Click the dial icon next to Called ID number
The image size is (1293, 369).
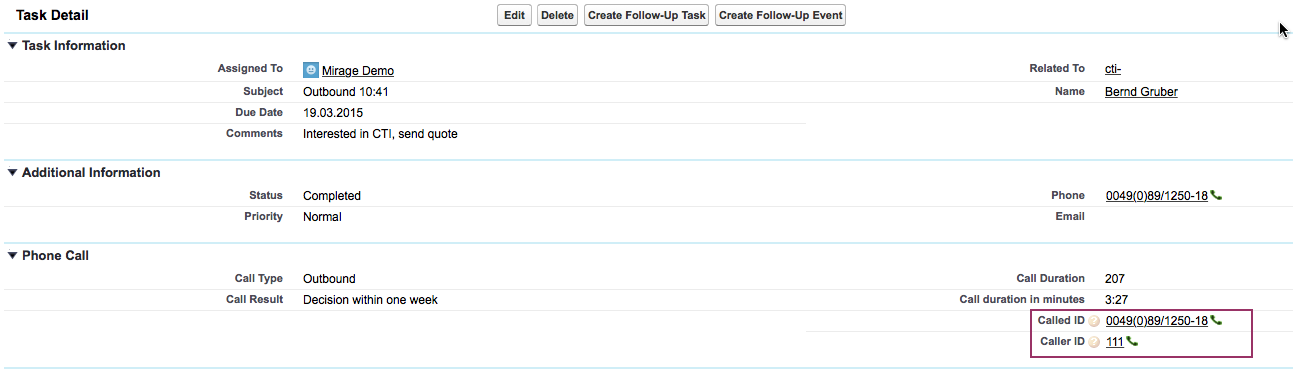[1216, 321]
